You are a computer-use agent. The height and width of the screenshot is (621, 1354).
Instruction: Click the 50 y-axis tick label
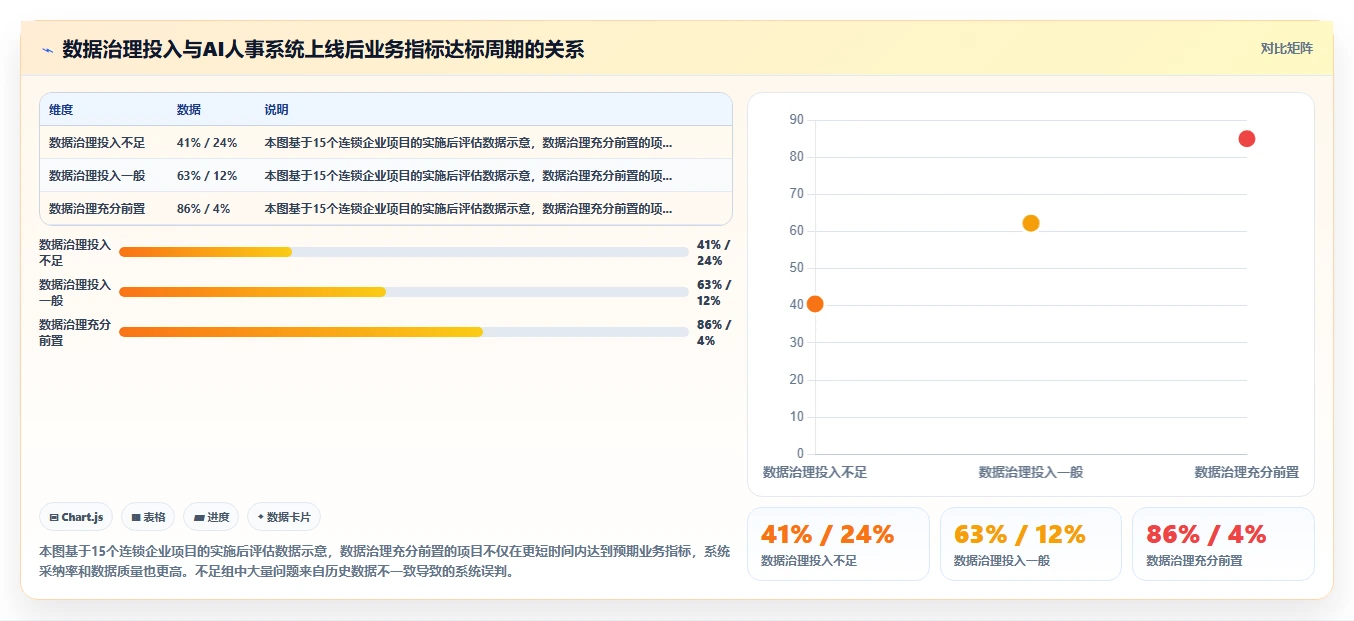[x=797, y=268]
